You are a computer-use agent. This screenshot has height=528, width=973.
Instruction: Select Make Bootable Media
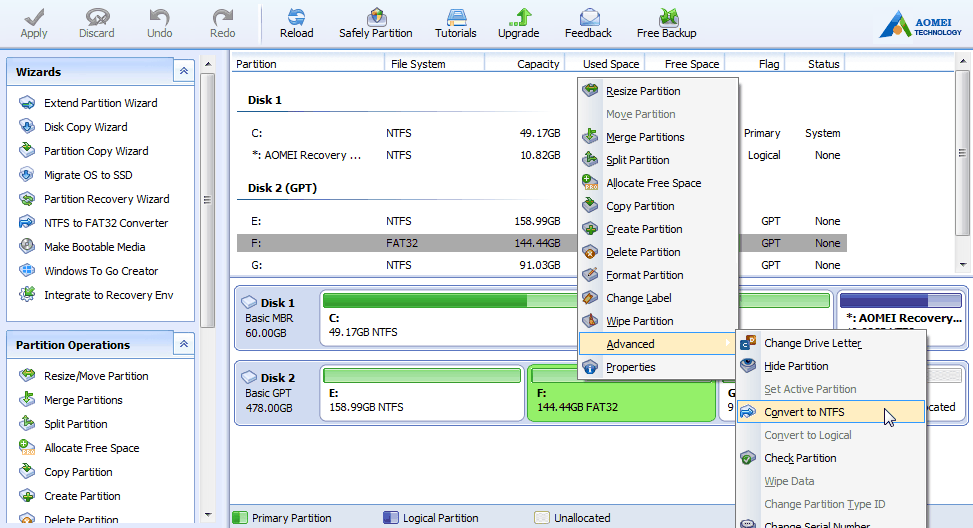pyautogui.click(x=94, y=247)
